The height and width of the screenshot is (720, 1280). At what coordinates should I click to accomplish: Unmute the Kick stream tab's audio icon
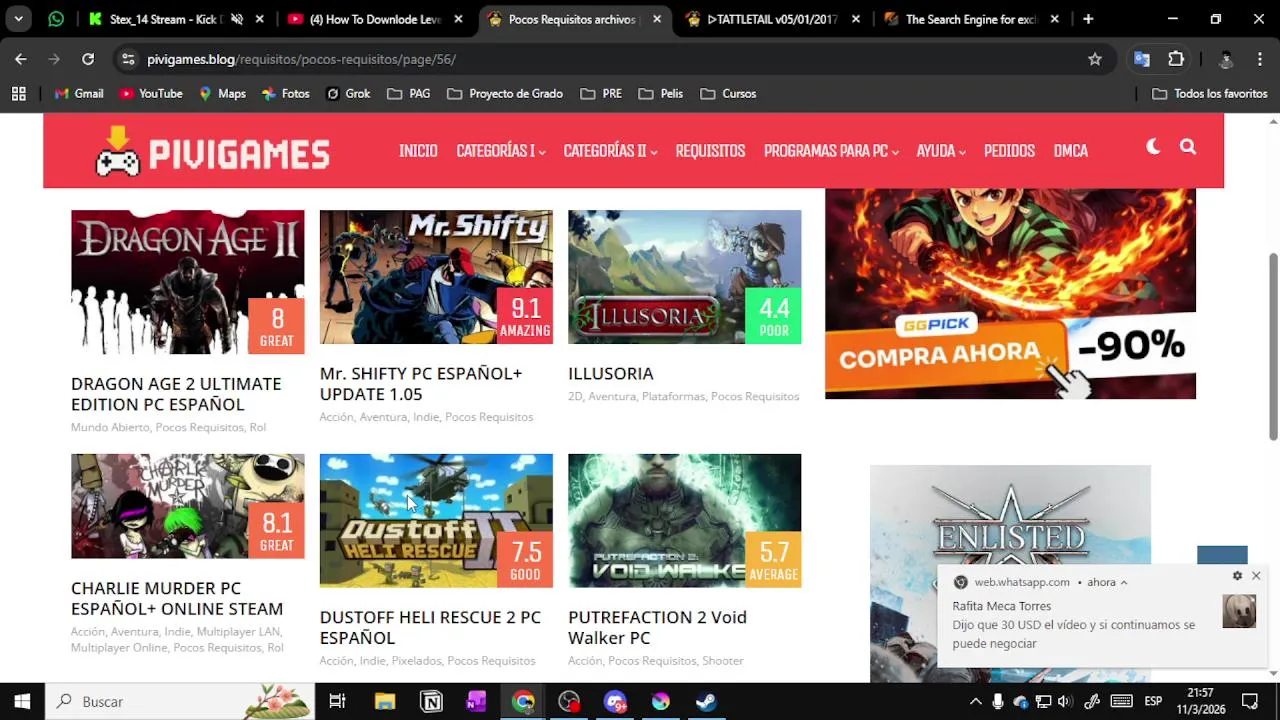pos(237,19)
